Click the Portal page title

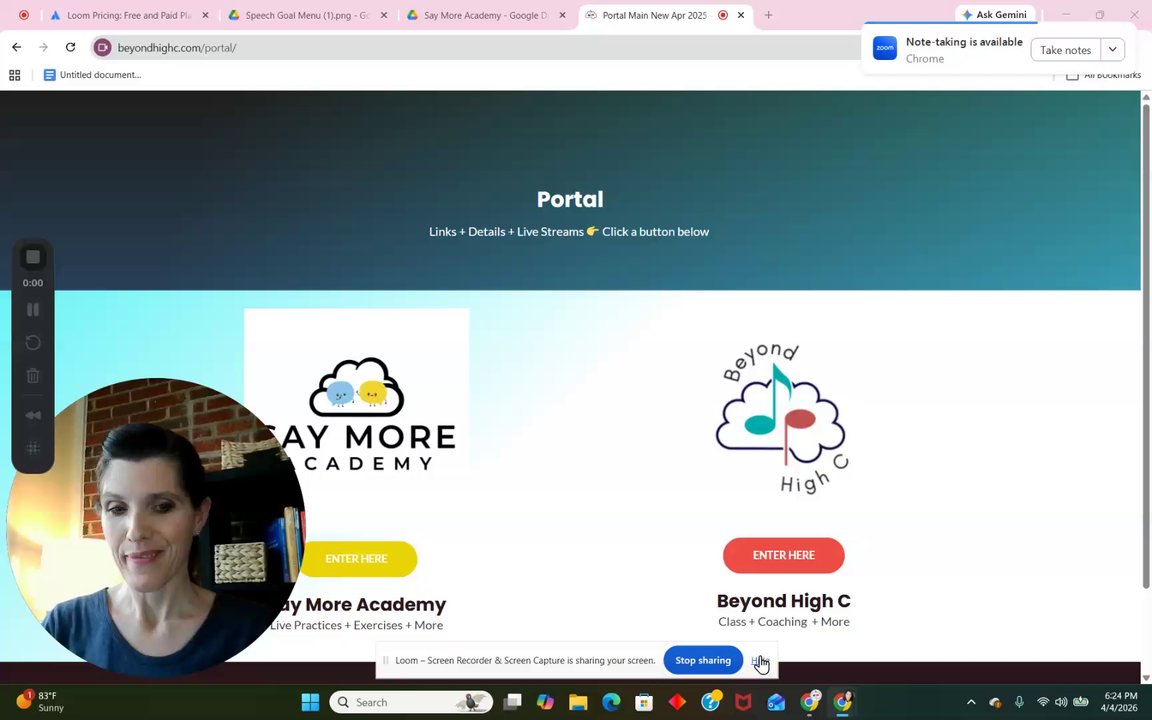click(x=569, y=199)
